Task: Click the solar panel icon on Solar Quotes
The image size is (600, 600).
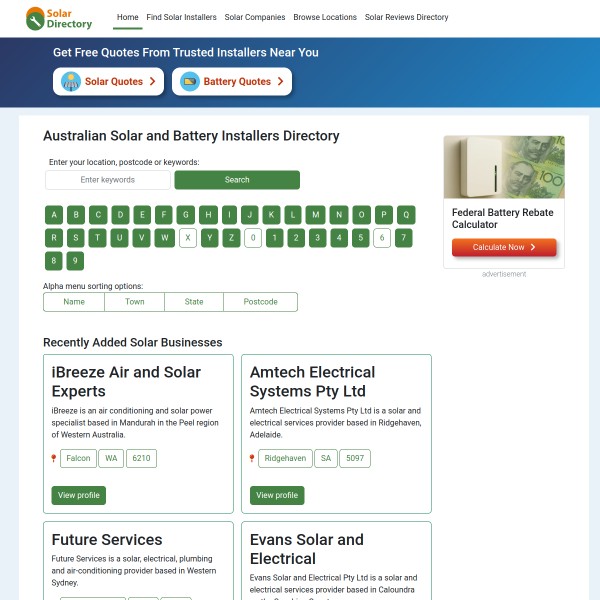Action: [71, 82]
